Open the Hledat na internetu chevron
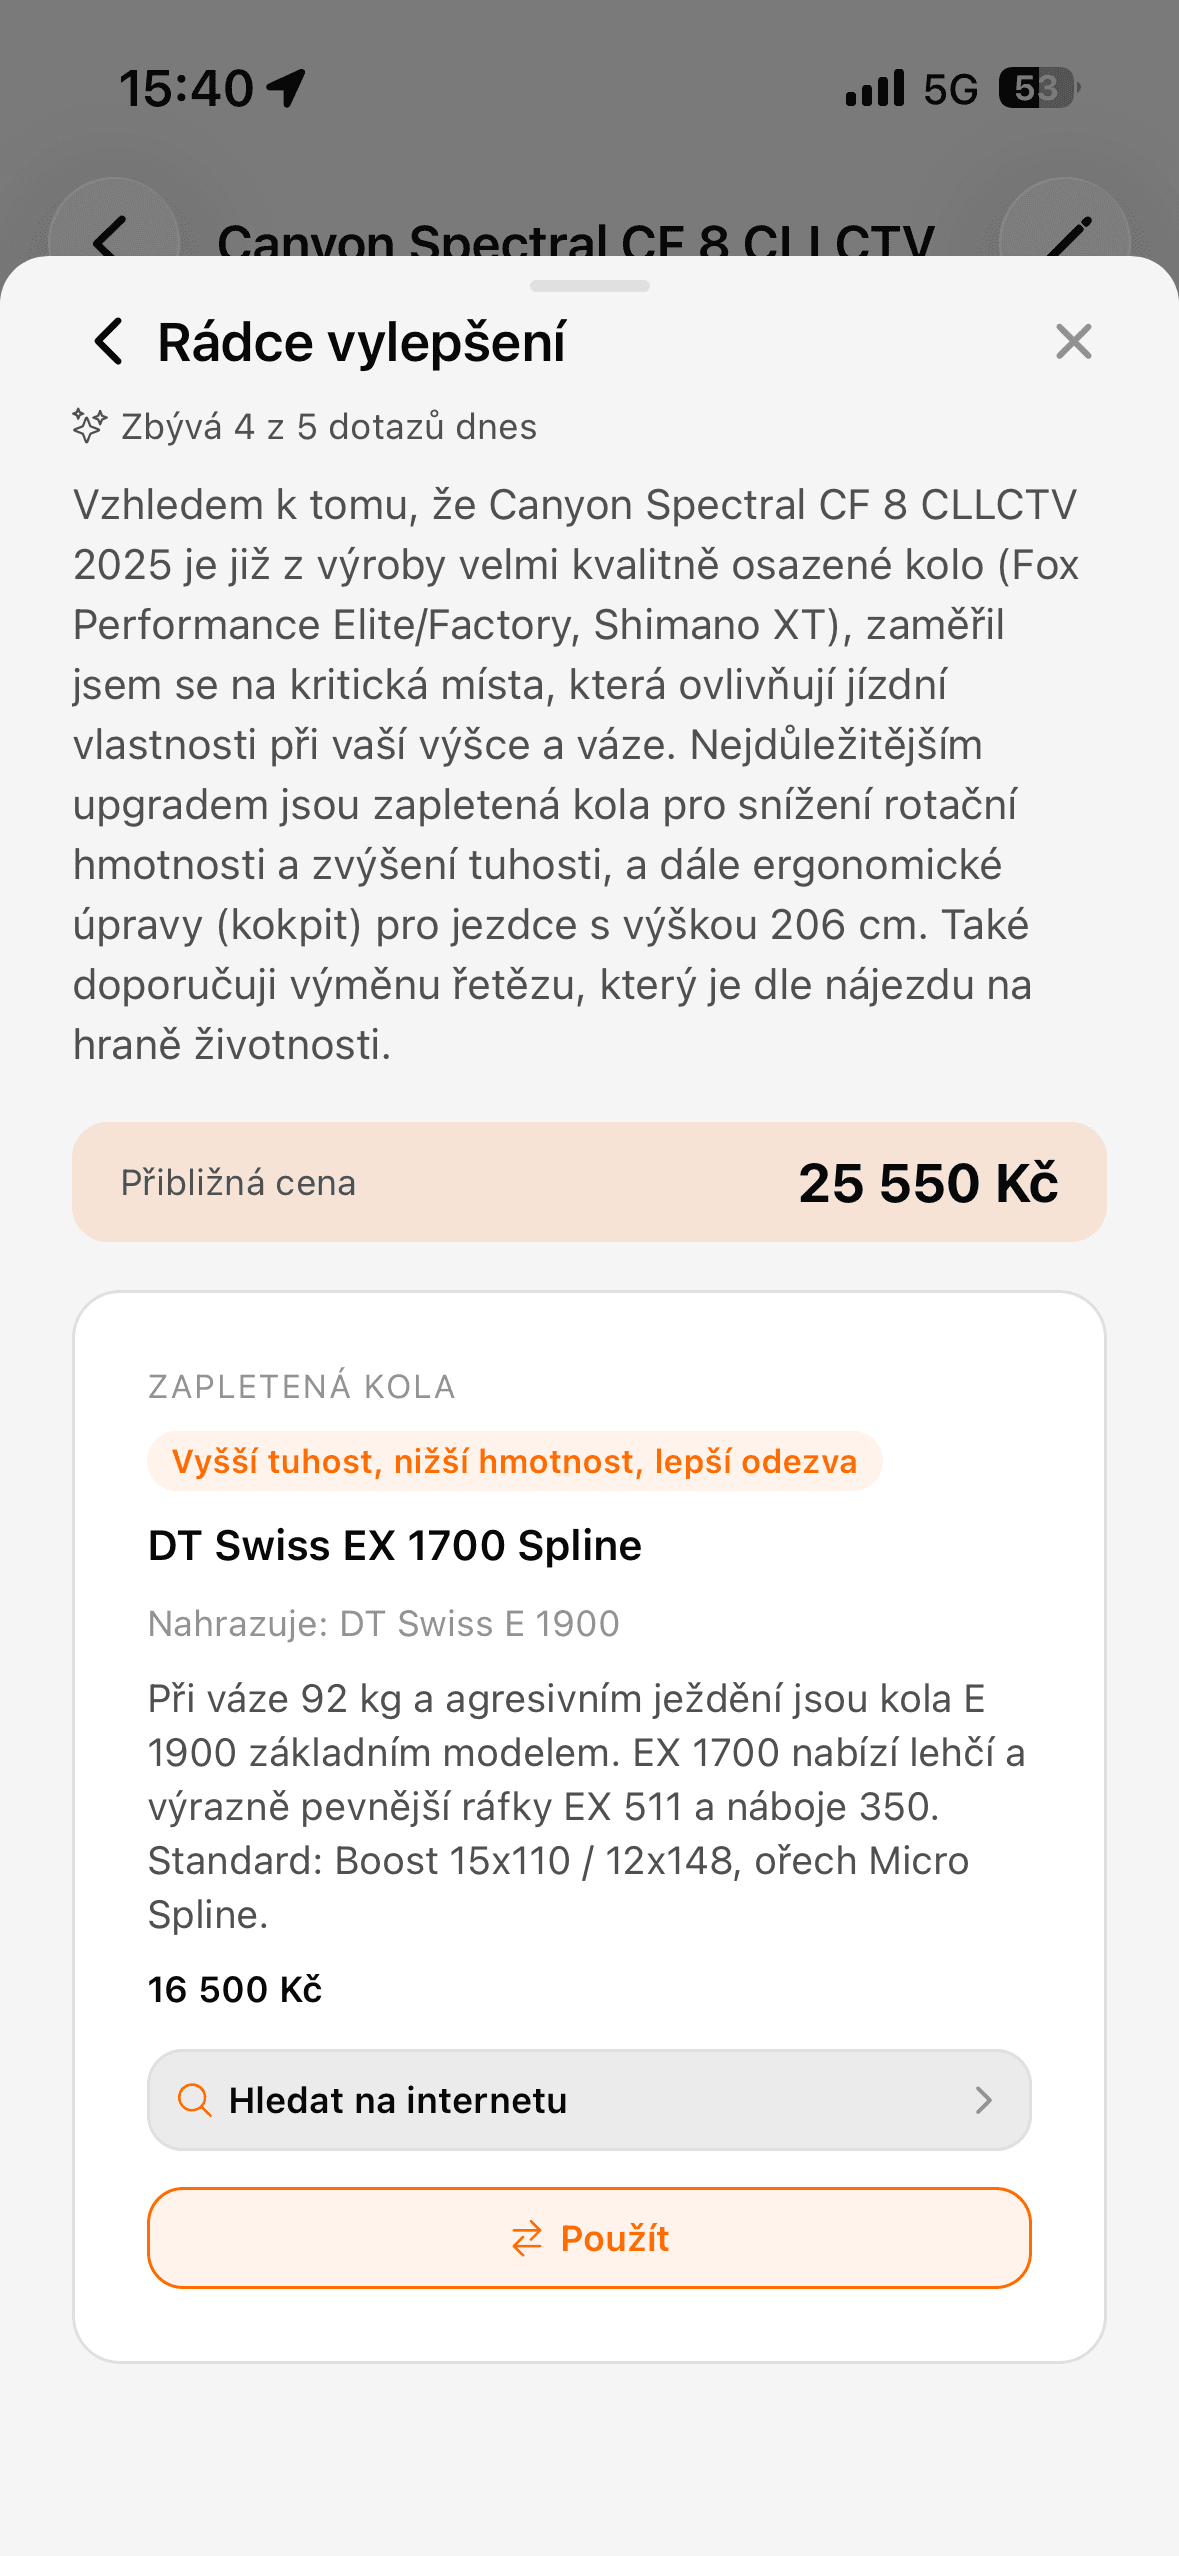Screen dimensions: 1179x2556 (x=984, y=2100)
